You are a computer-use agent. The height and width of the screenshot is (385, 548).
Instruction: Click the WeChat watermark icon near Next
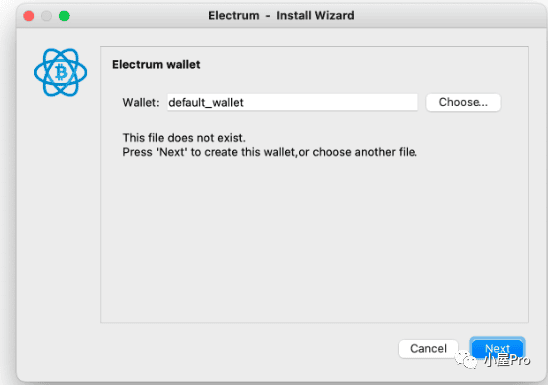[466, 359]
